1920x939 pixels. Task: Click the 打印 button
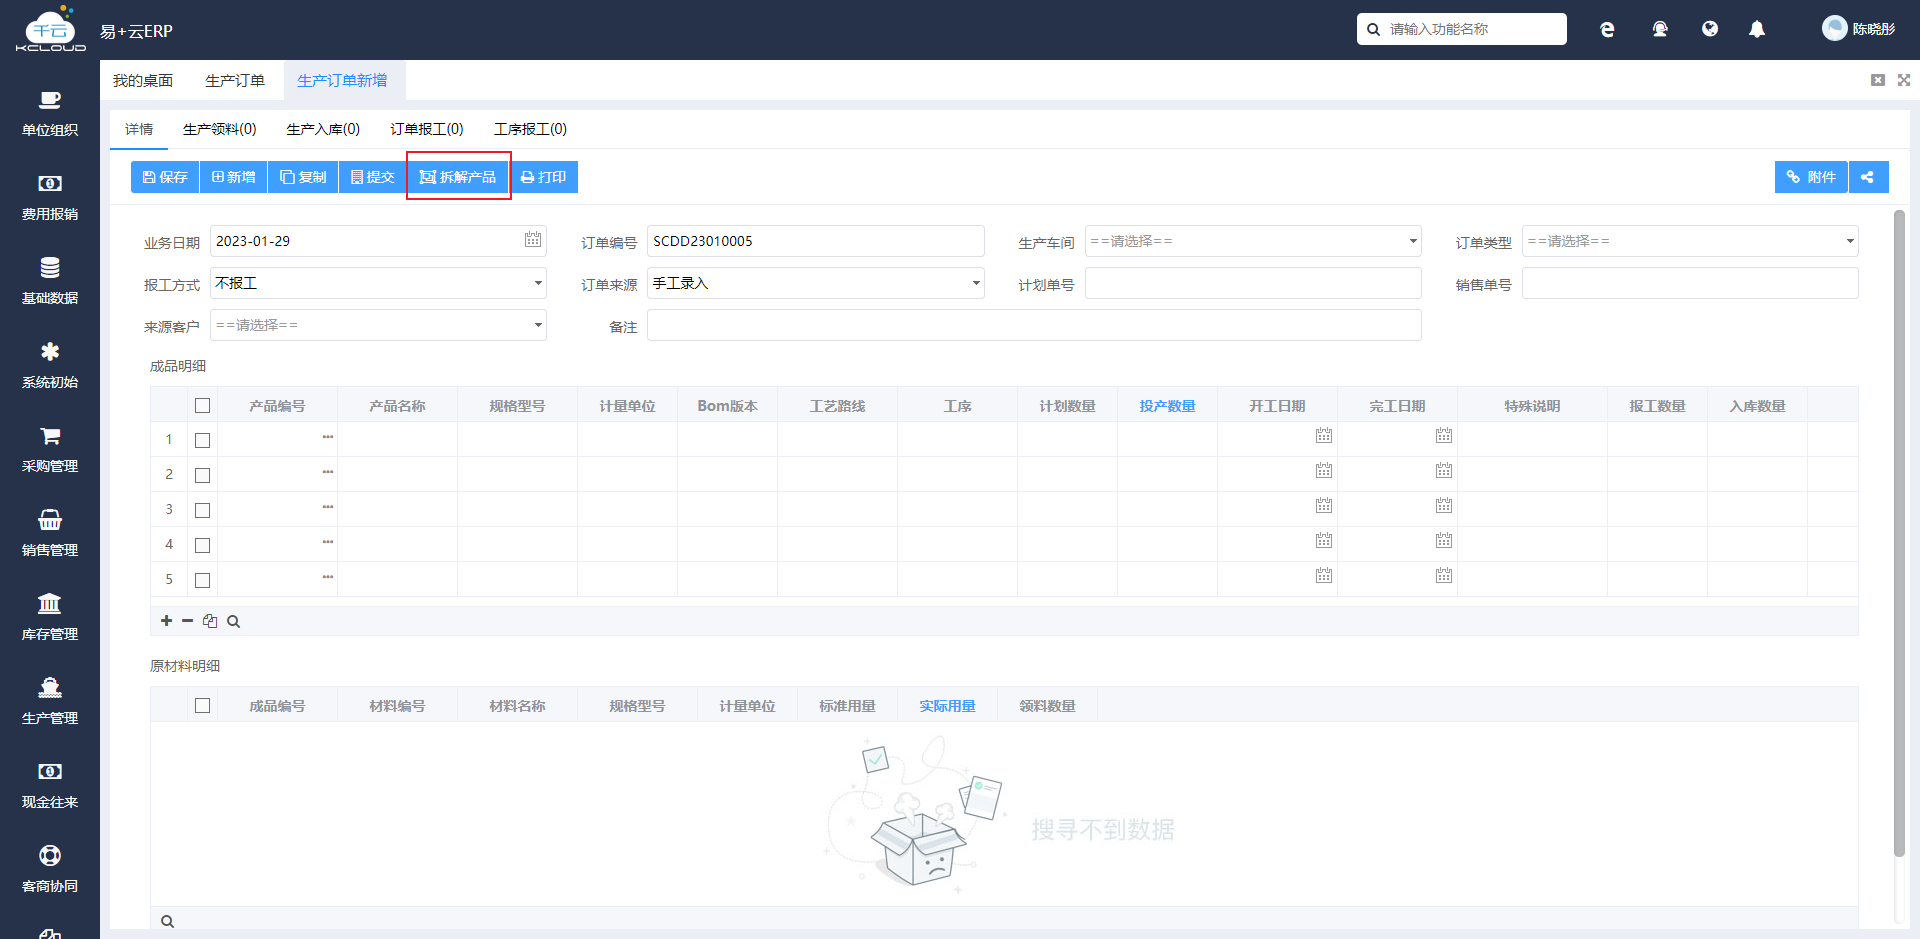pyautogui.click(x=544, y=177)
